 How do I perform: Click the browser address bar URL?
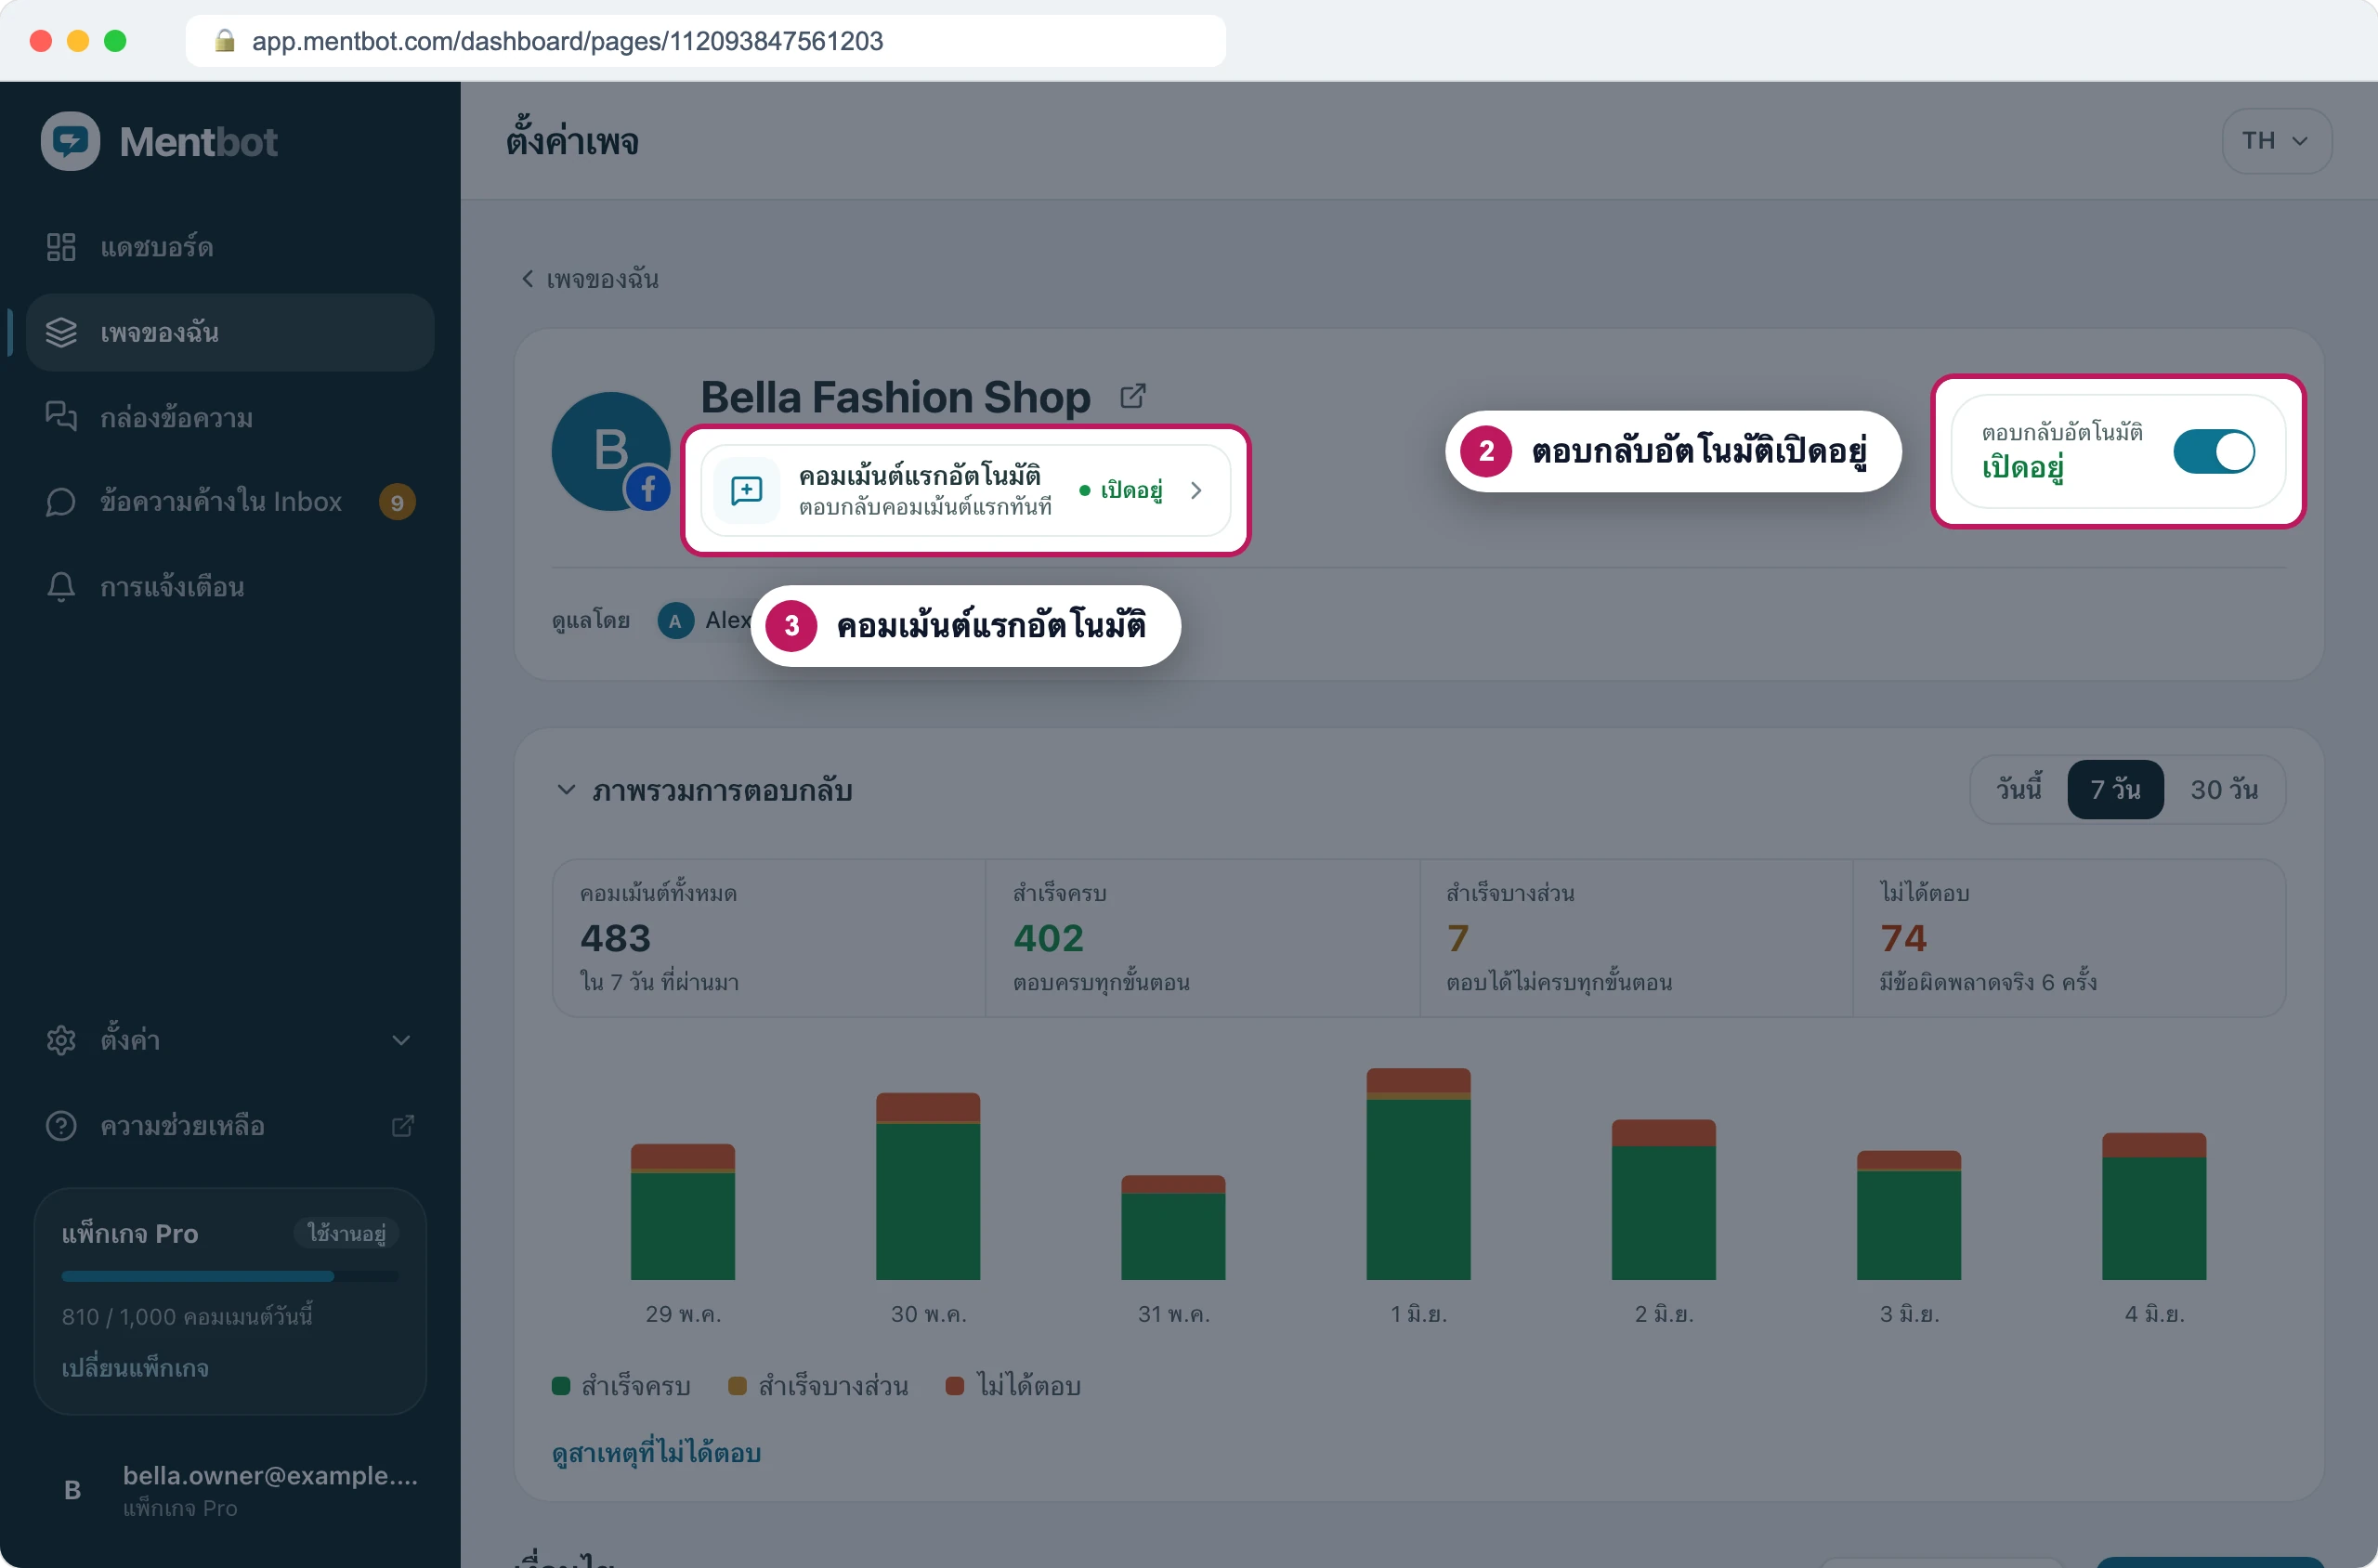click(x=567, y=41)
